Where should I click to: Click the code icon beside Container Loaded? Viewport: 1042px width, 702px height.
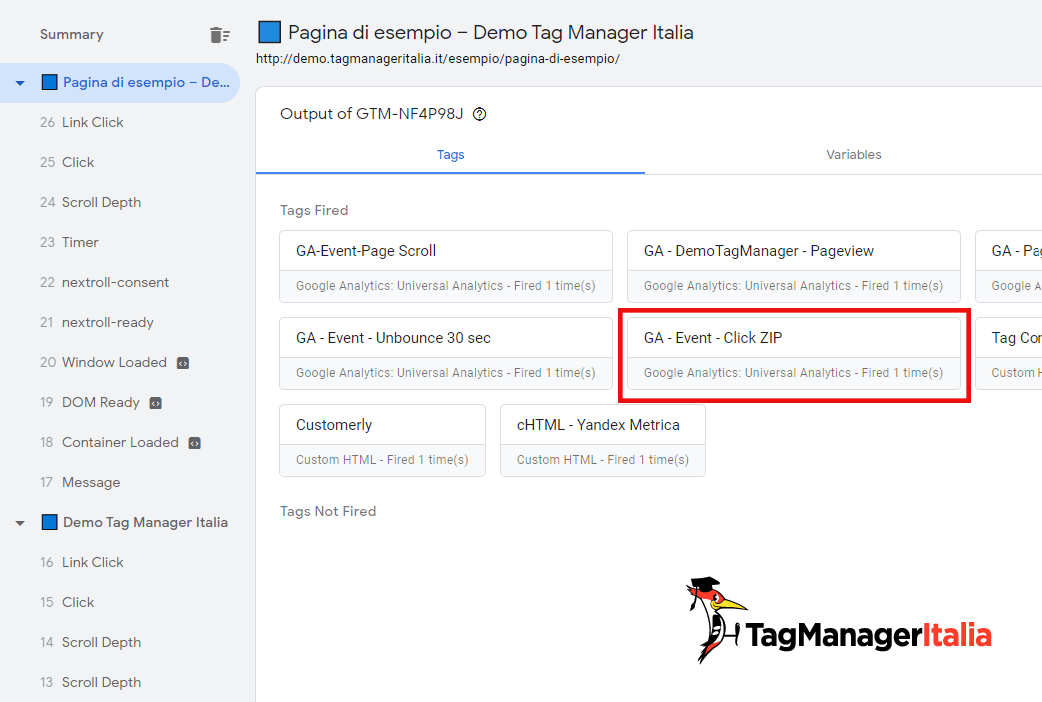click(x=195, y=443)
